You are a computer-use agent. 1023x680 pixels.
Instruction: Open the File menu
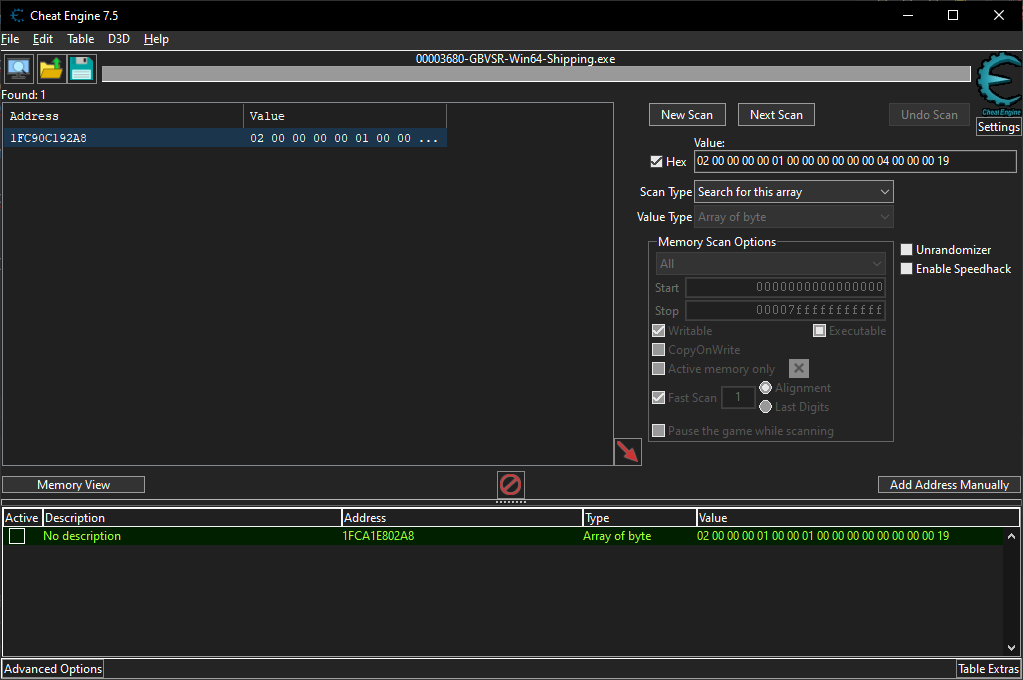pyautogui.click(x=10, y=39)
